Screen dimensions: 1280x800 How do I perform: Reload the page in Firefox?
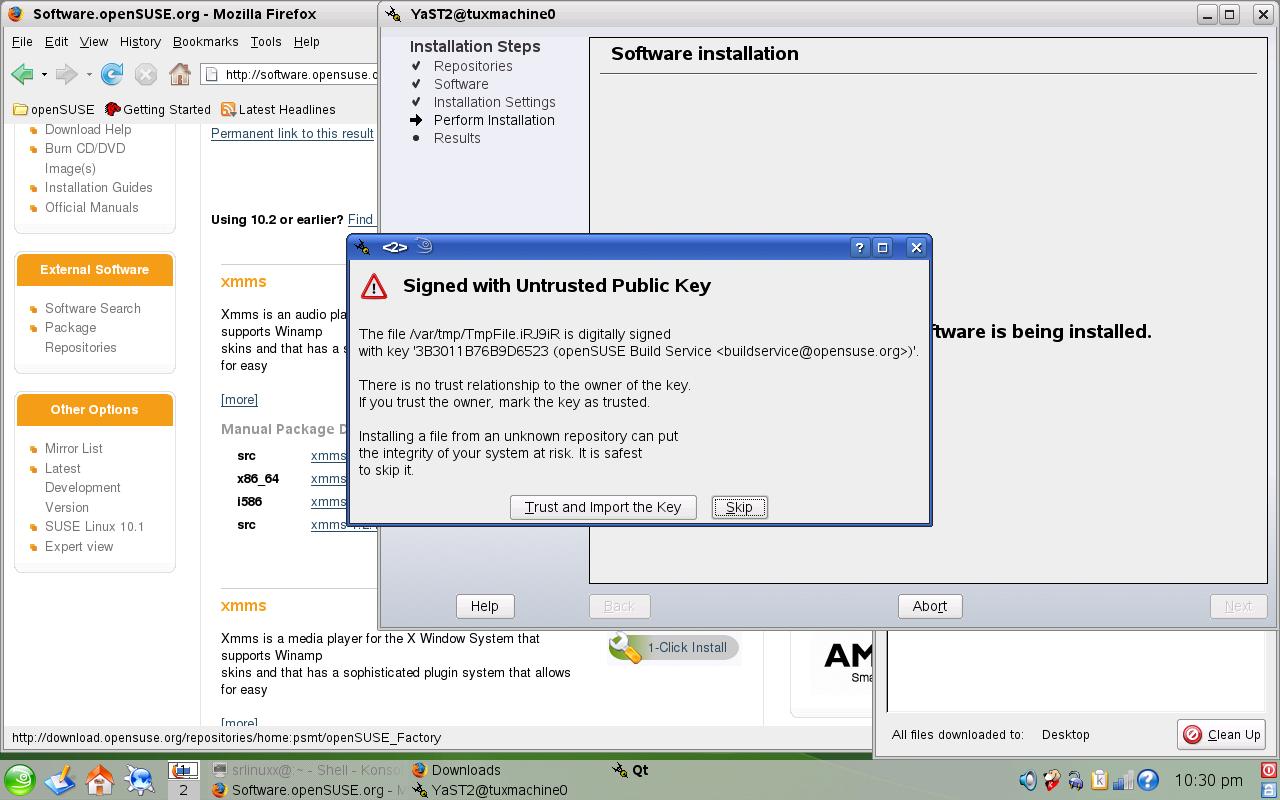(x=112, y=74)
